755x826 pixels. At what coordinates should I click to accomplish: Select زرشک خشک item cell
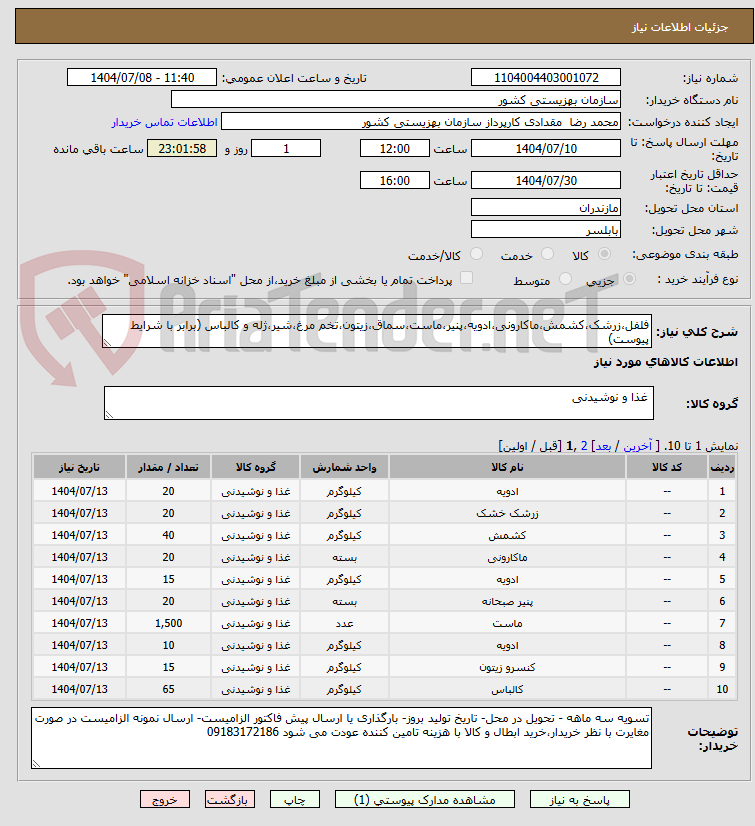click(x=507, y=513)
